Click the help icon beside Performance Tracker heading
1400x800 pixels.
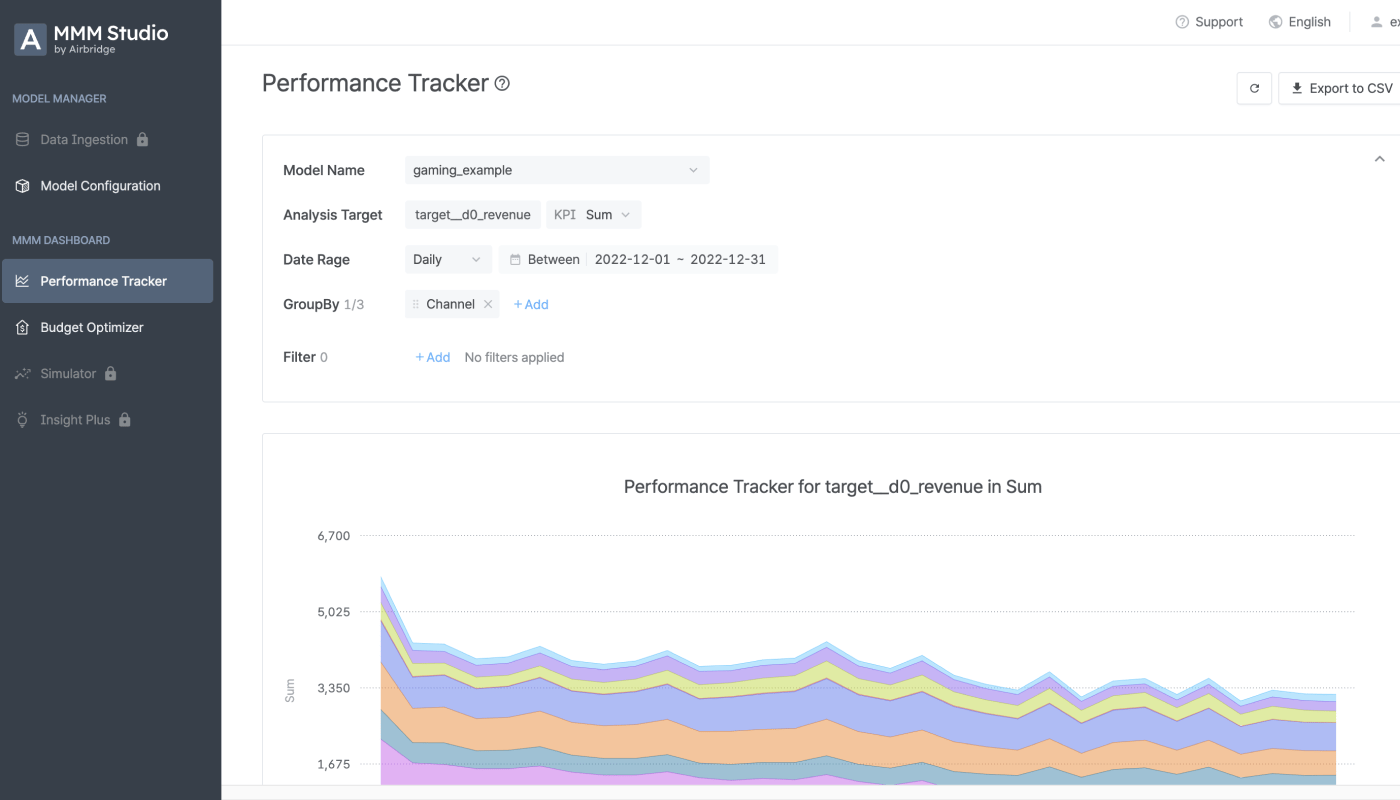tap(502, 84)
